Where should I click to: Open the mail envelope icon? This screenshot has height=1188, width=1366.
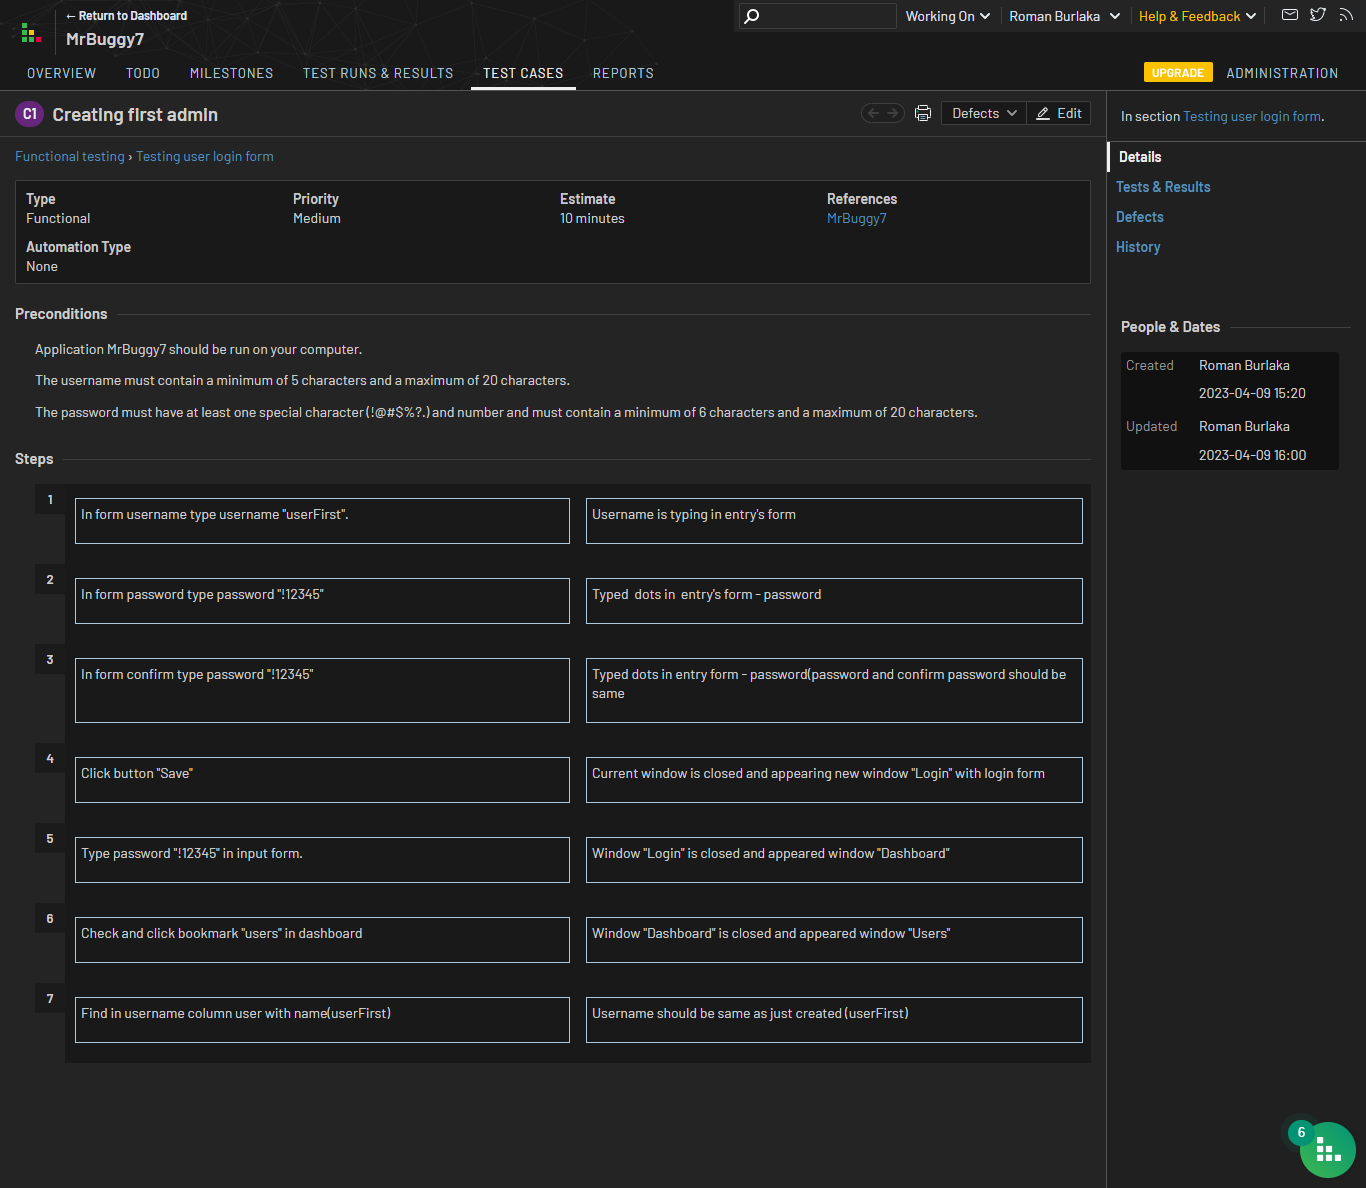1290,15
